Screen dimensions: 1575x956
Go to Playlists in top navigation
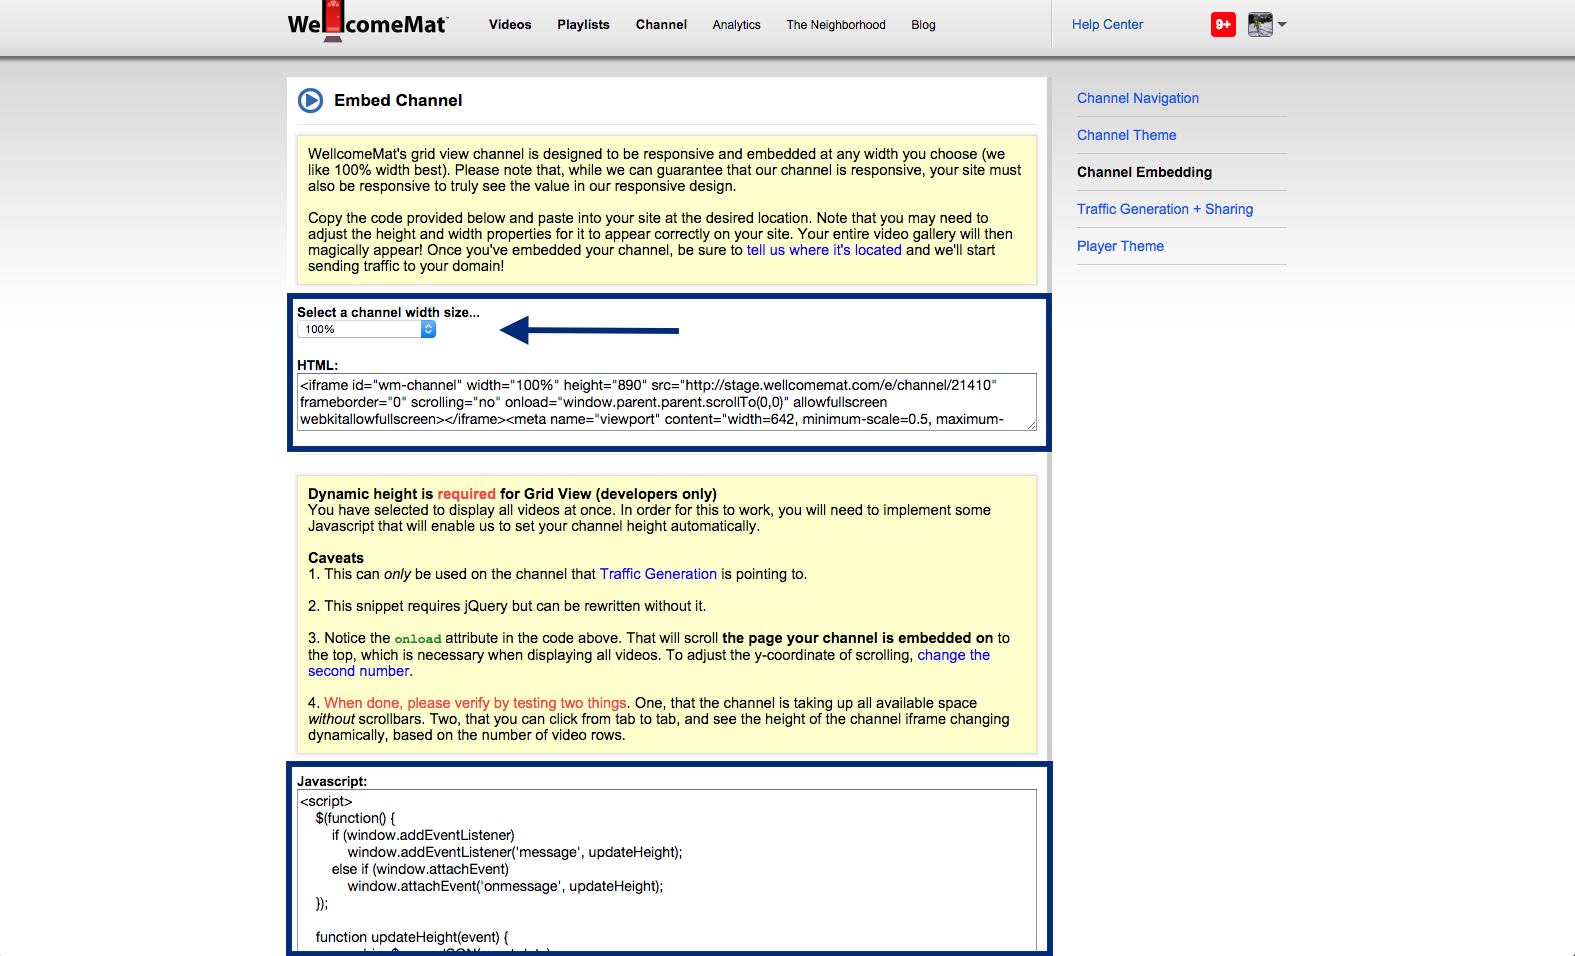point(583,25)
